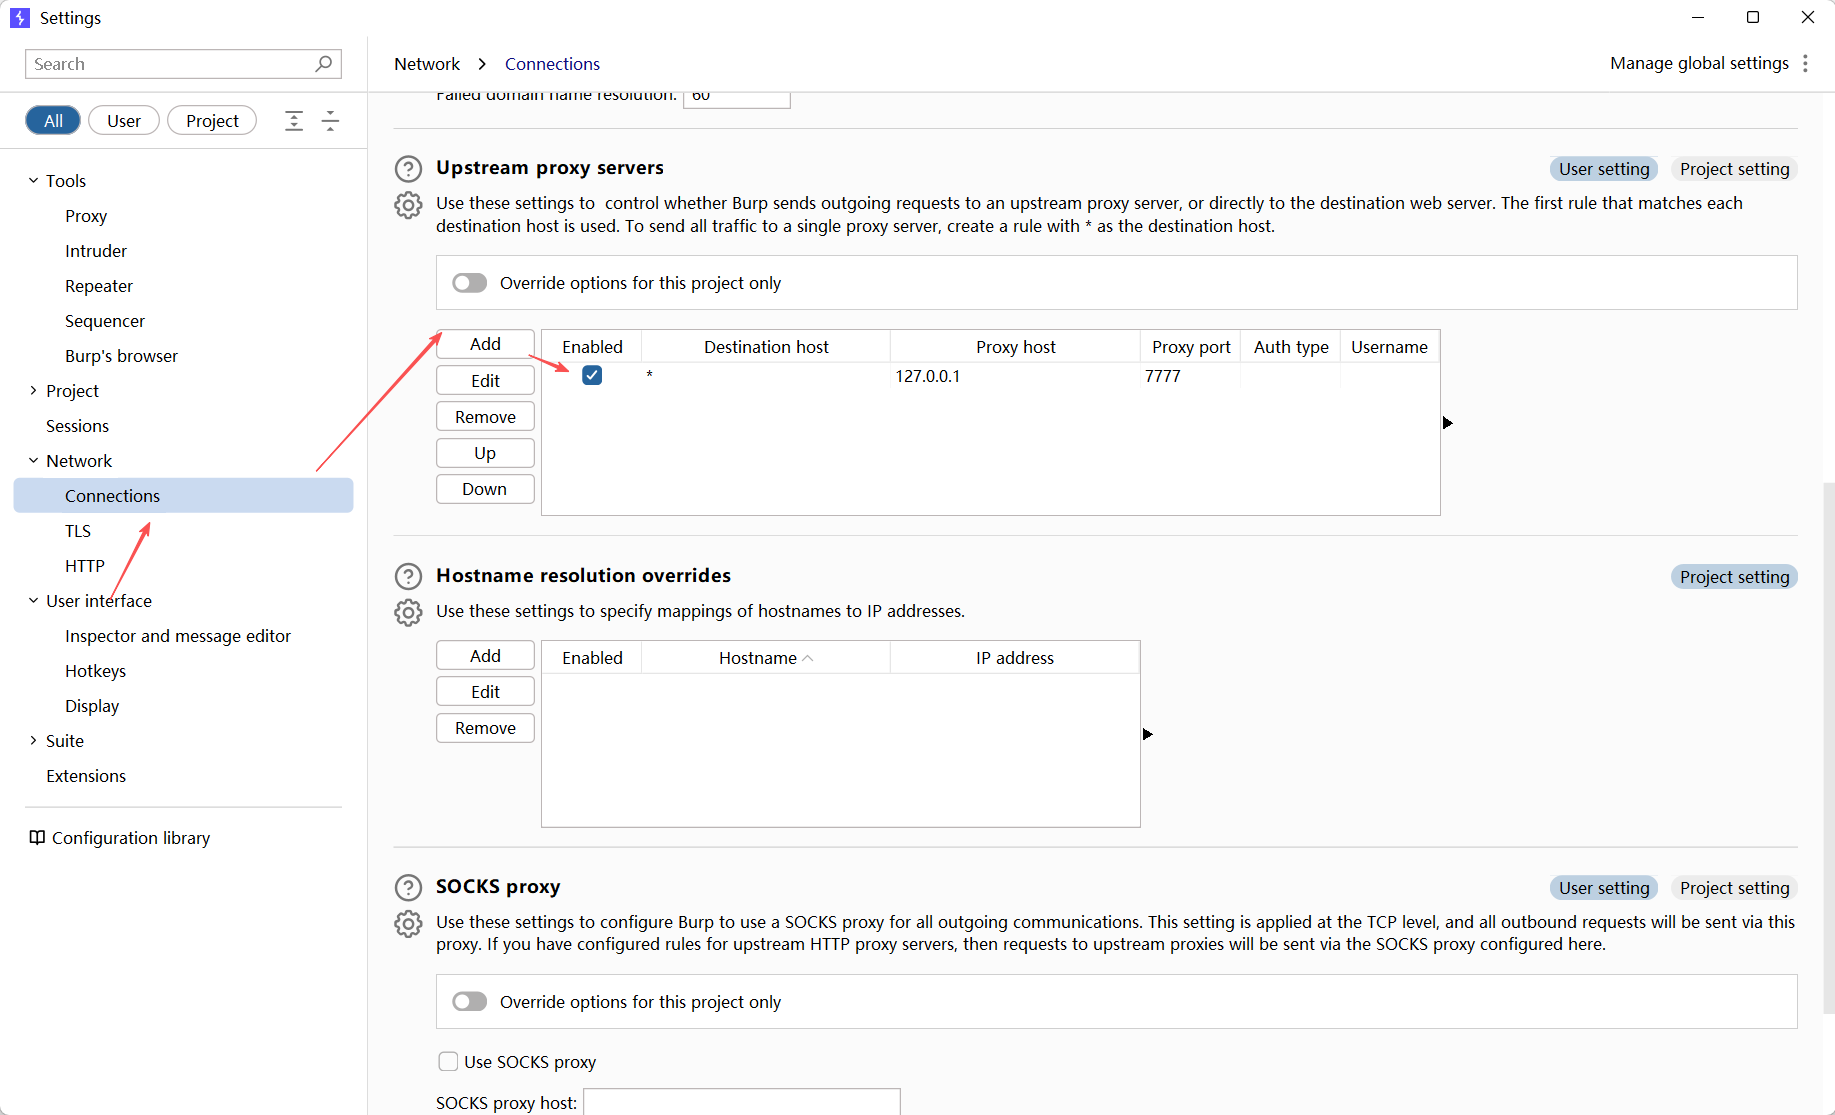Uncheck the enabled box for 127.0.0.1 rule
This screenshot has height=1115, width=1835.
pos(592,375)
